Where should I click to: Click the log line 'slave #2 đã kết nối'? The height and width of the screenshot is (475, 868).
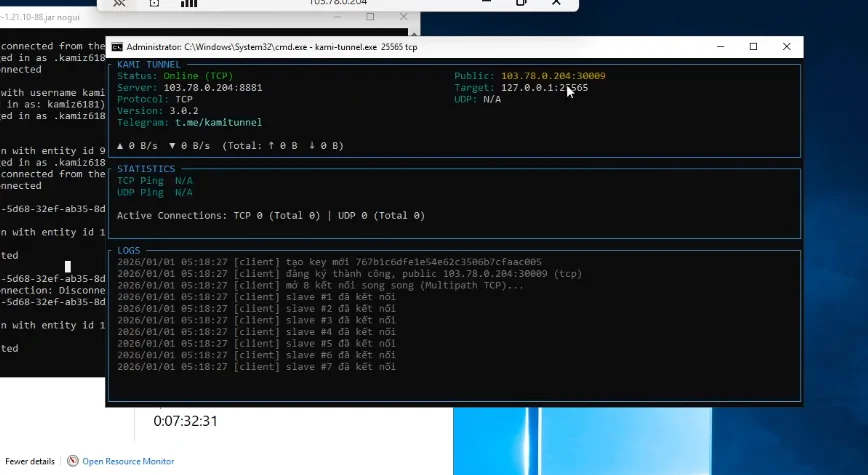coord(256,308)
